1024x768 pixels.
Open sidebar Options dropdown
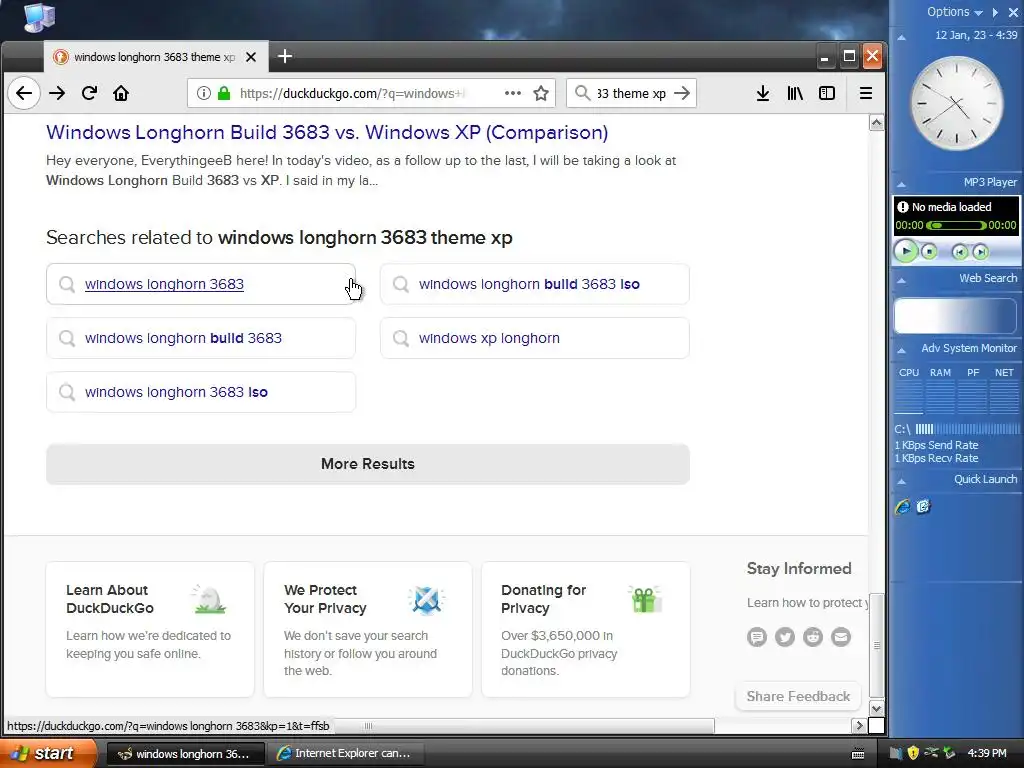tap(955, 12)
